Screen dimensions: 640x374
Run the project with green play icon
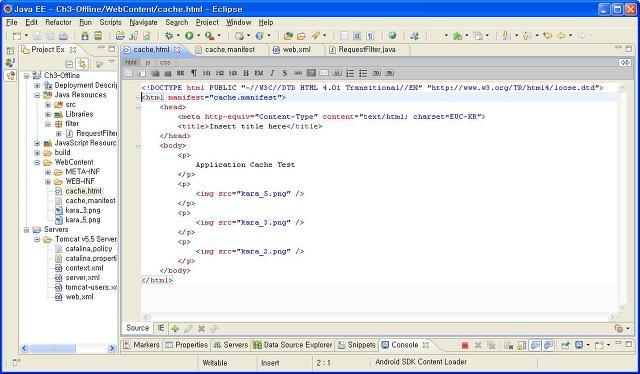click(x=189, y=36)
